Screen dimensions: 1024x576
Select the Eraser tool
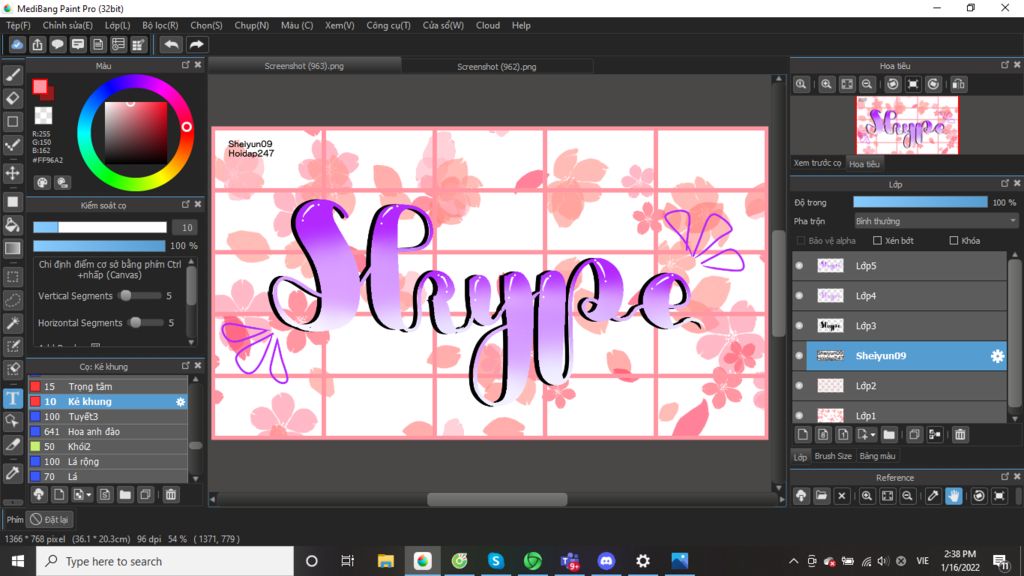click(x=12, y=98)
